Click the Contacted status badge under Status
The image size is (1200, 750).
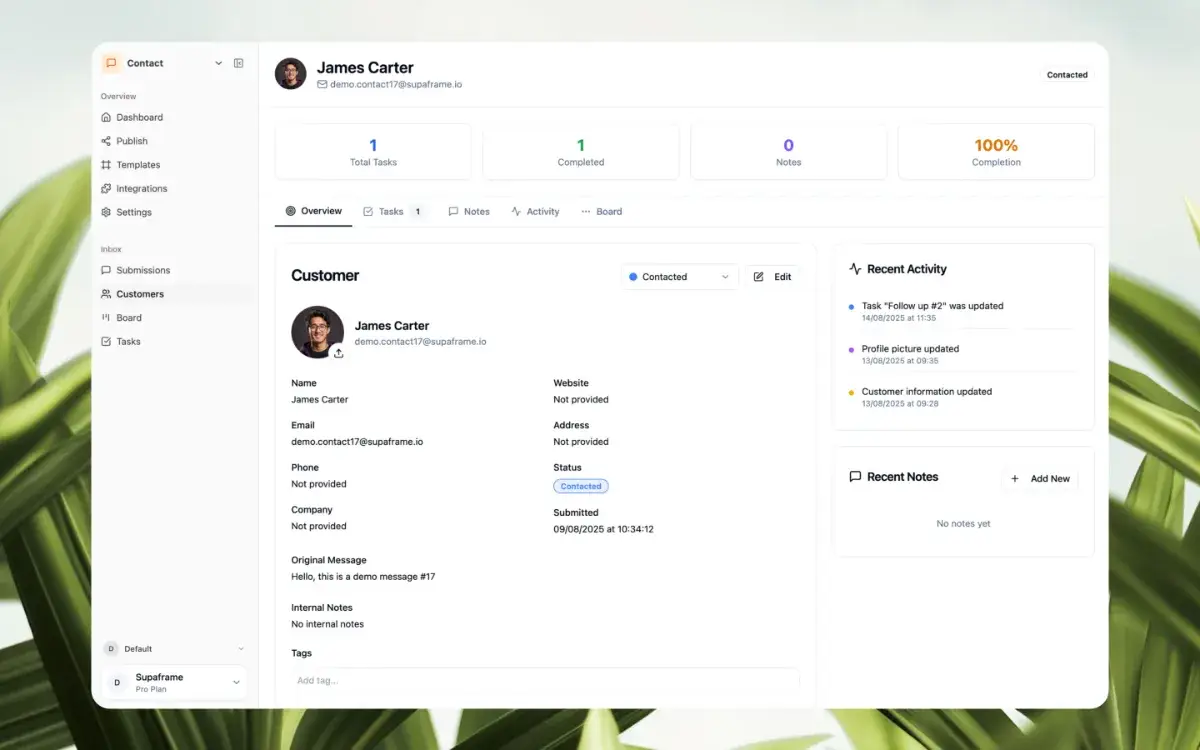(581, 487)
